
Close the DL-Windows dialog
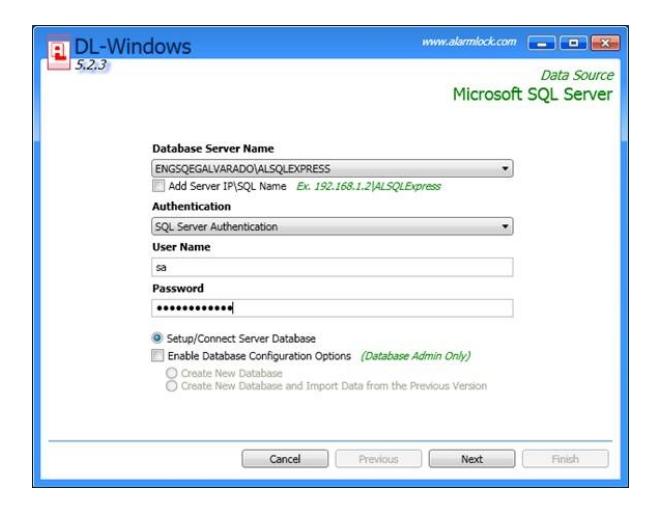coord(605,43)
